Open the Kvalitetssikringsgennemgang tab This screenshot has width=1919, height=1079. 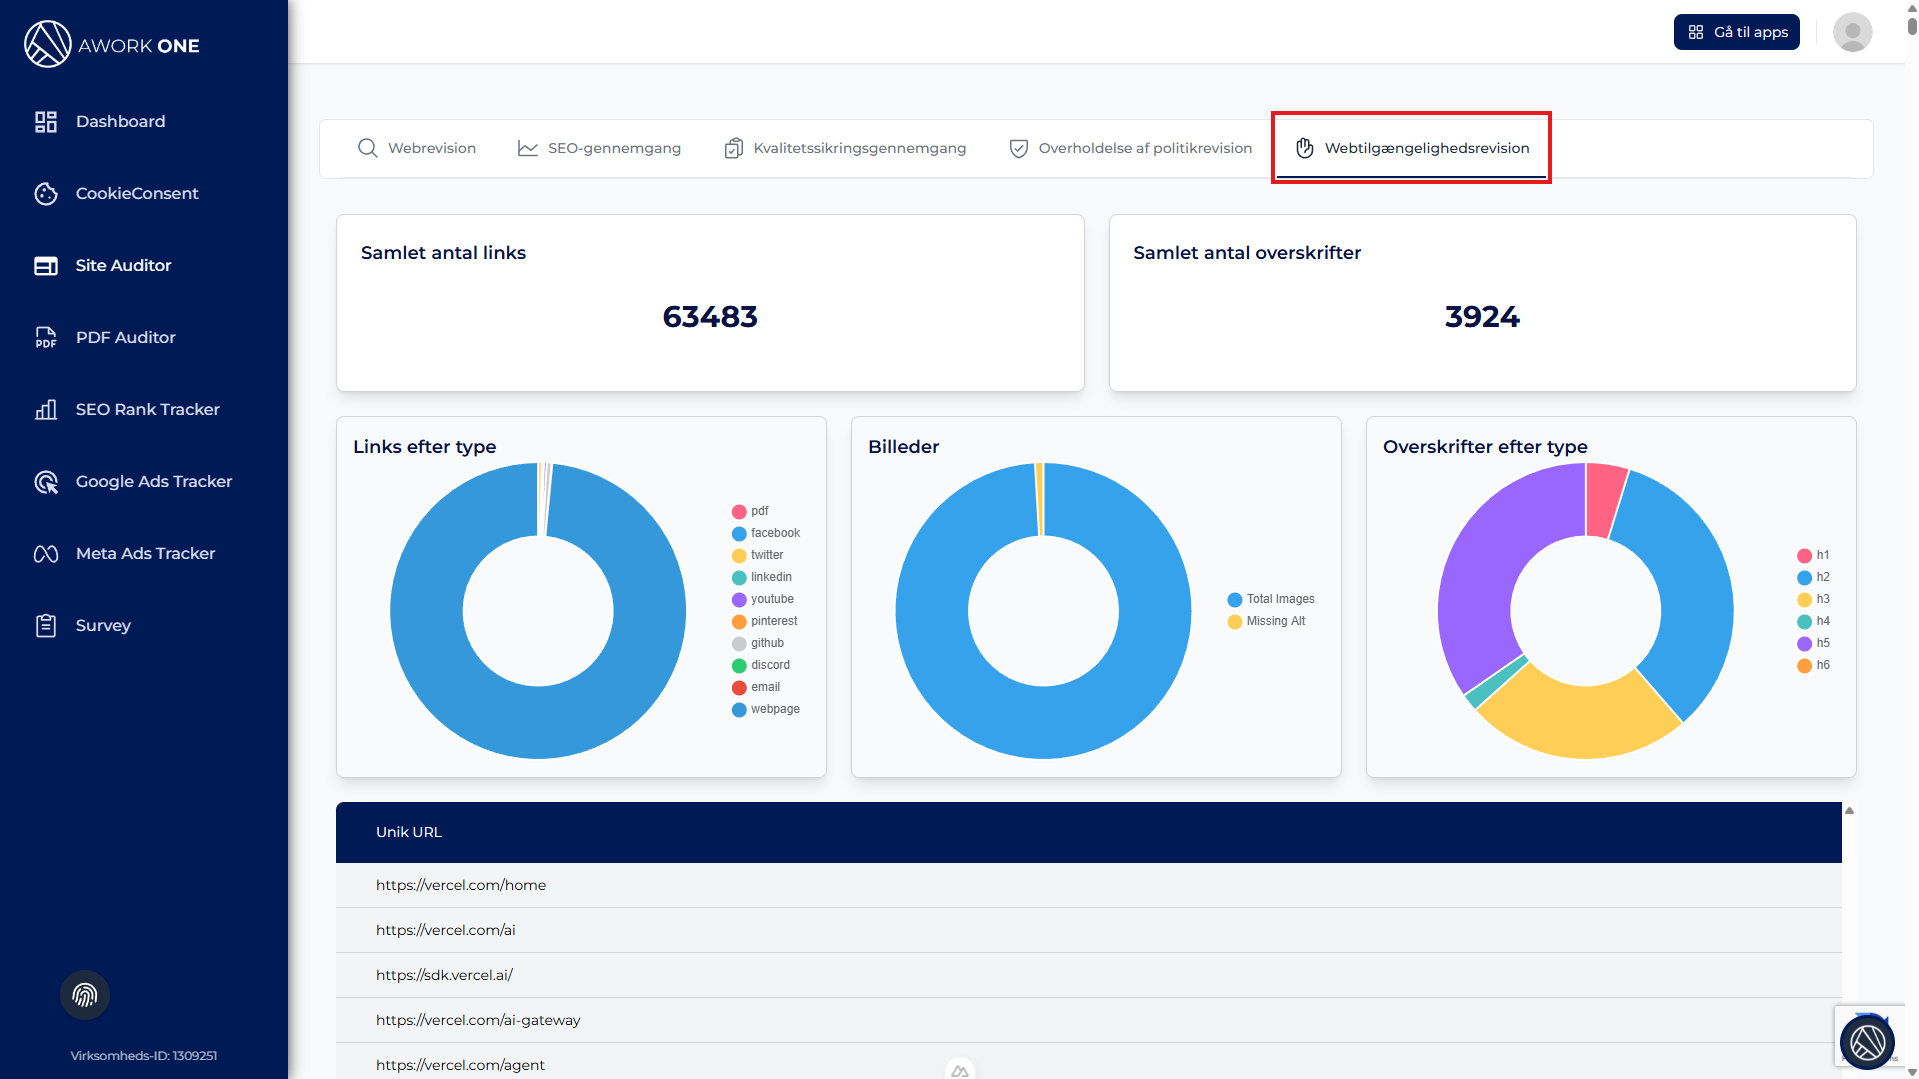845,148
